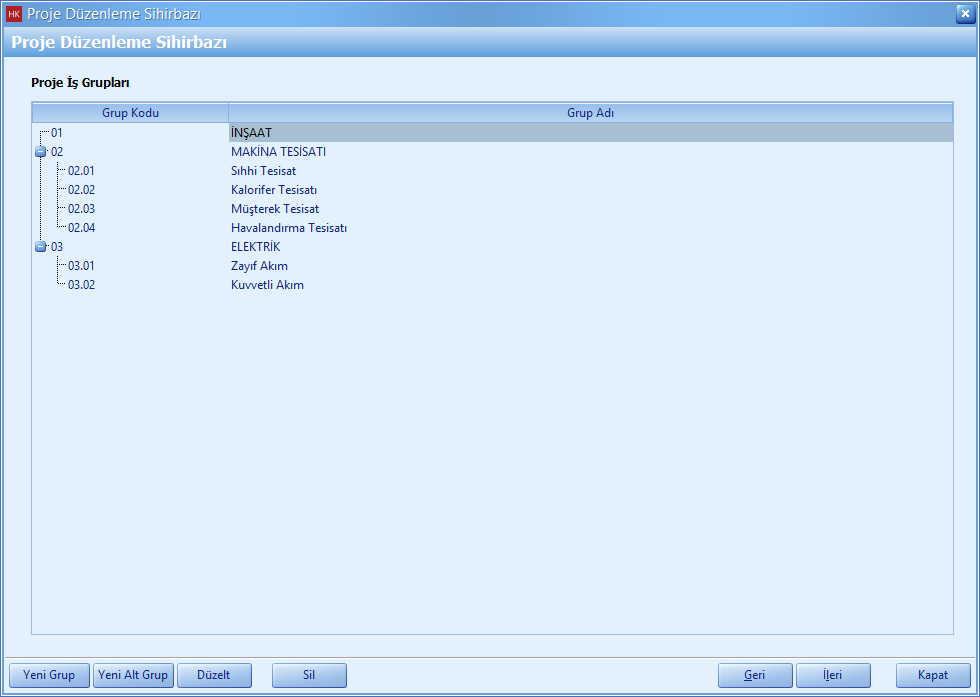Collapse the 02 MAKİNA TESİSATI group

tap(41, 152)
